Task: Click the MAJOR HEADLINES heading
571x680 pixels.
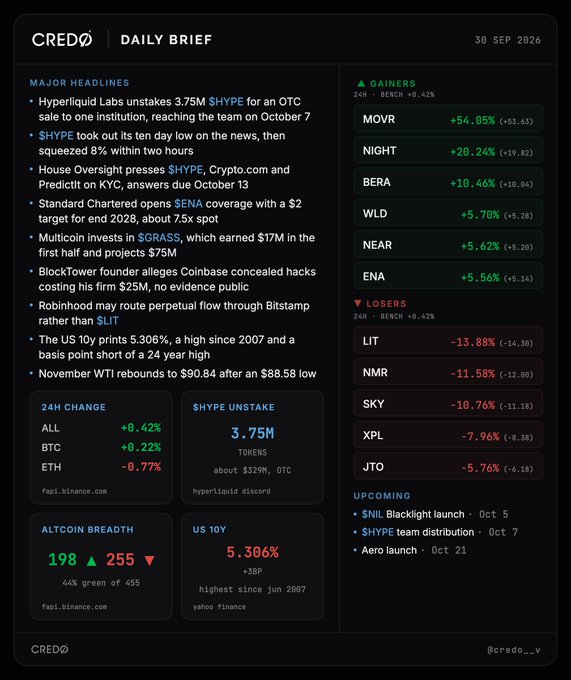Action: pyautogui.click(x=79, y=83)
